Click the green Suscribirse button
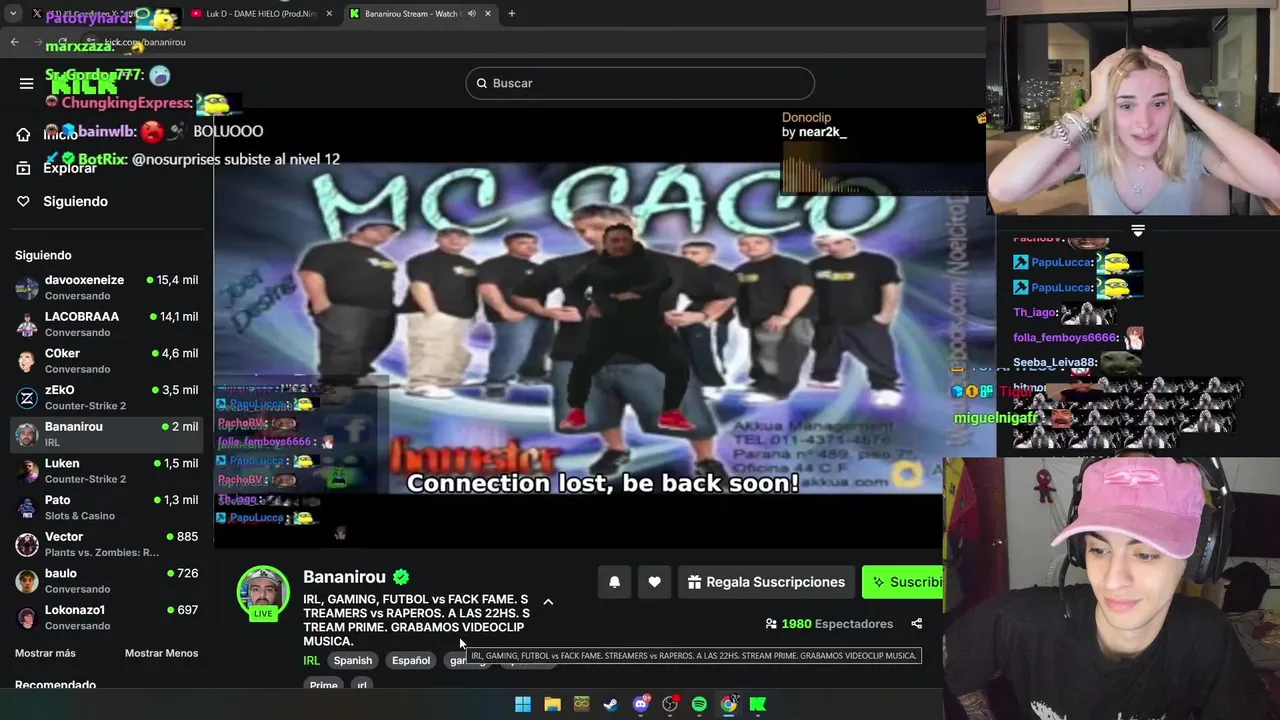The image size is (1280, 720). [904, 582]
